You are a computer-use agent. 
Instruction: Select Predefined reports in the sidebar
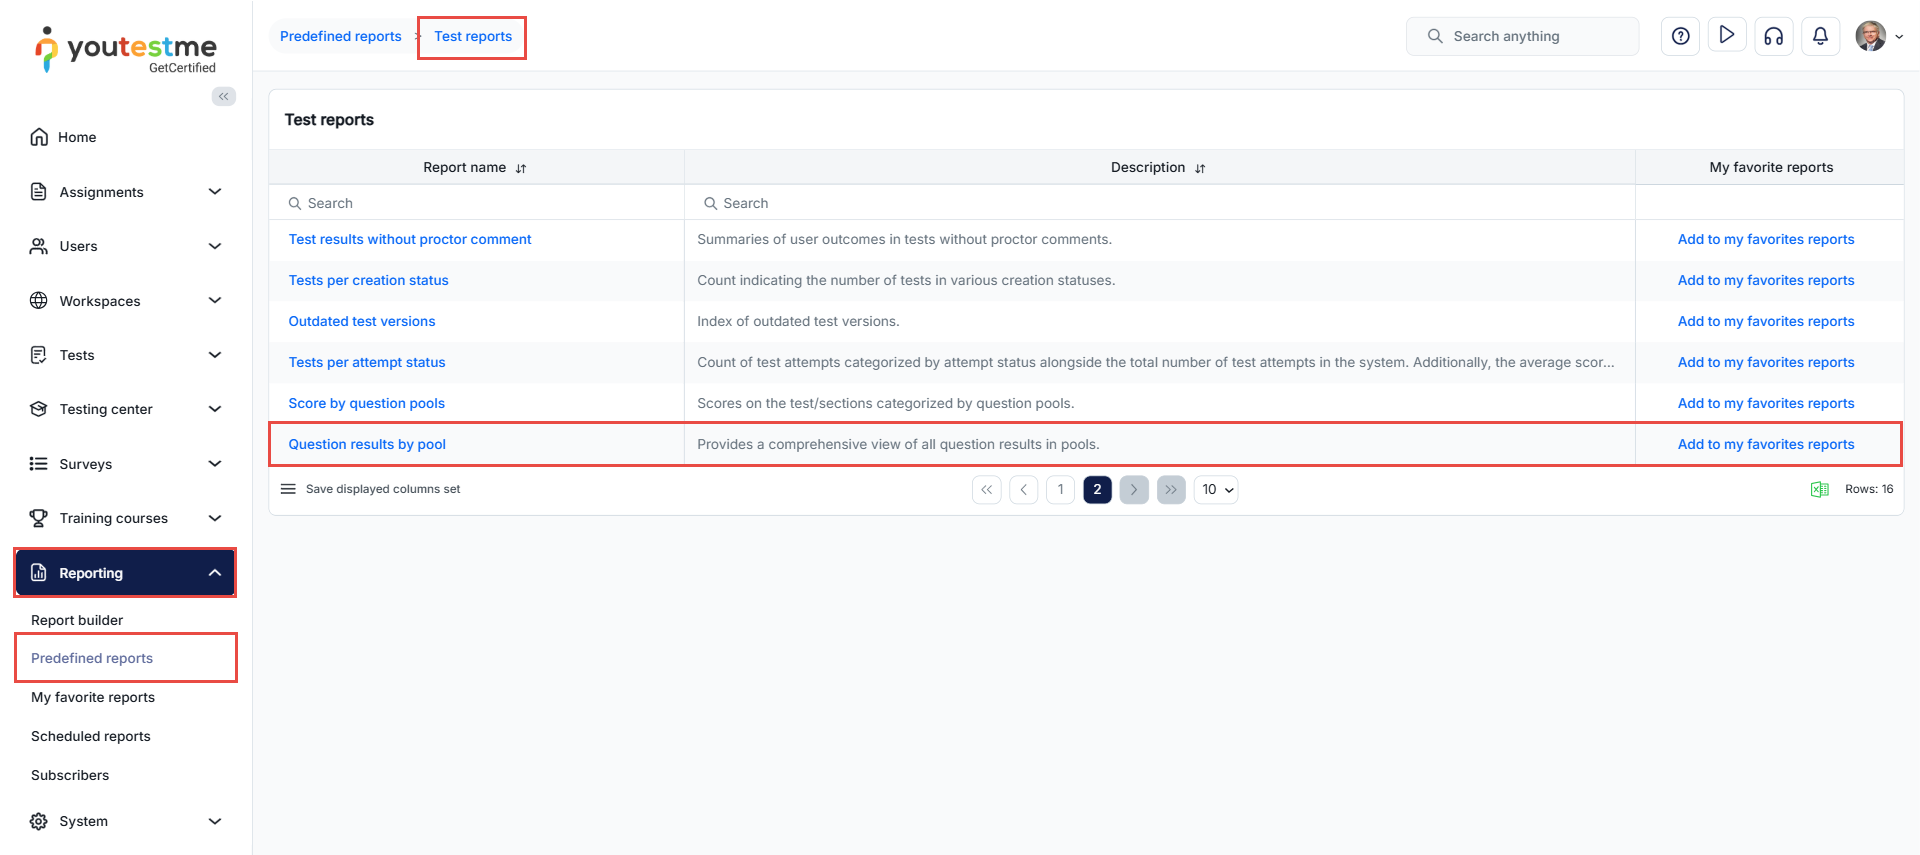pos(92,658)
